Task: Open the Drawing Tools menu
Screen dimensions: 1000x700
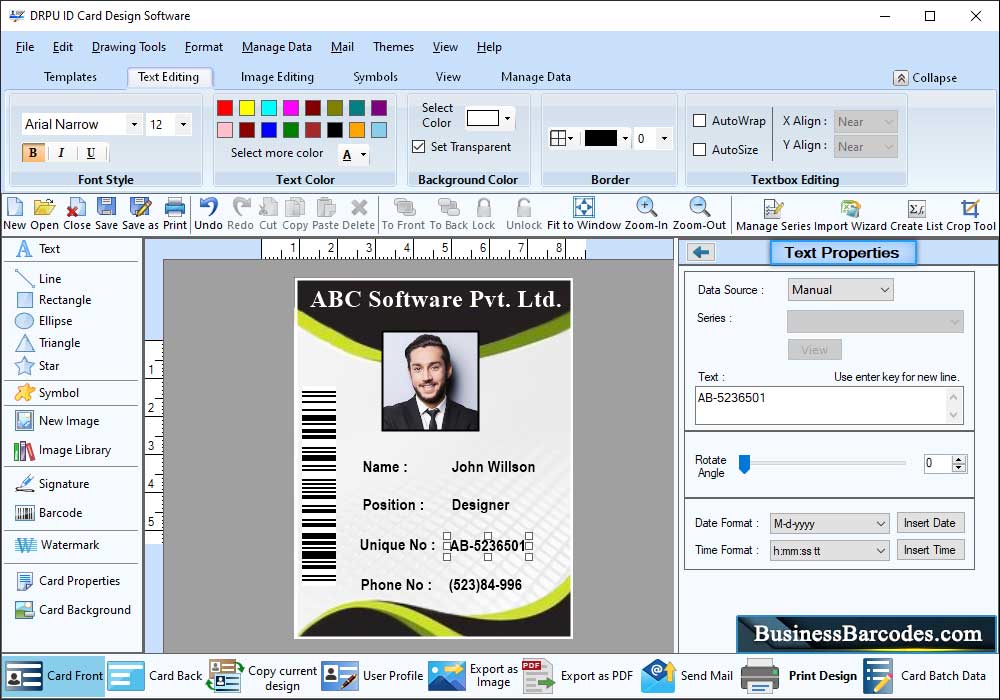Action: (129, 47)
